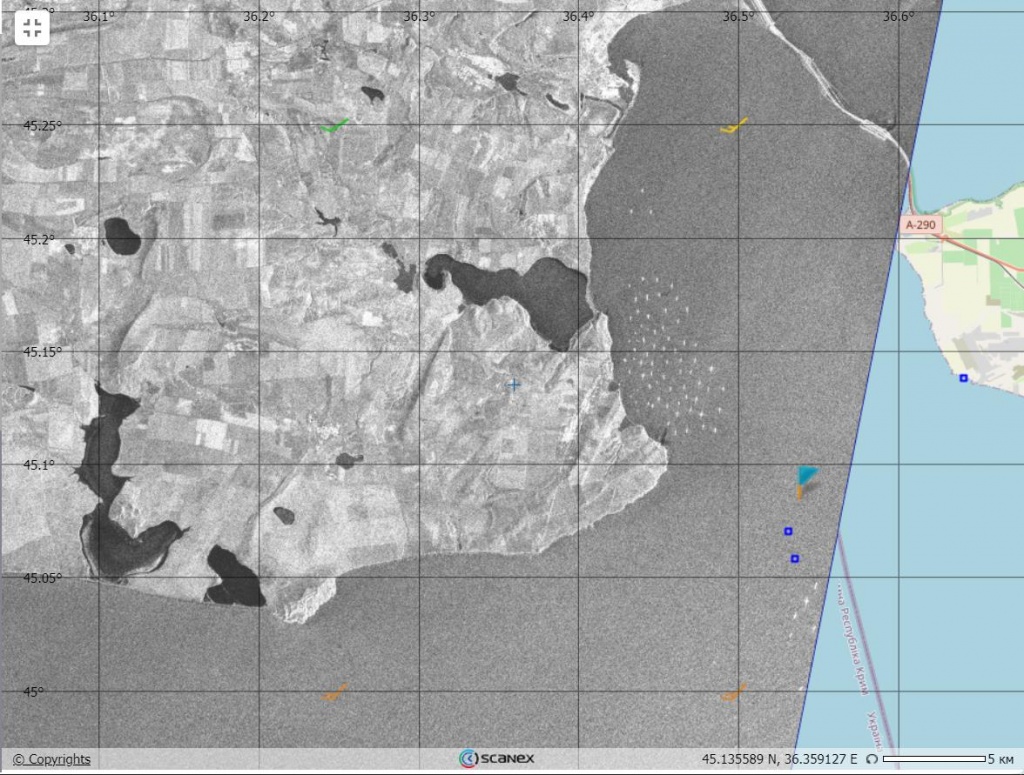Click the Республіка Крим border label
The width and height of the screenshot is (1024, 775).
tap(854, 639)
